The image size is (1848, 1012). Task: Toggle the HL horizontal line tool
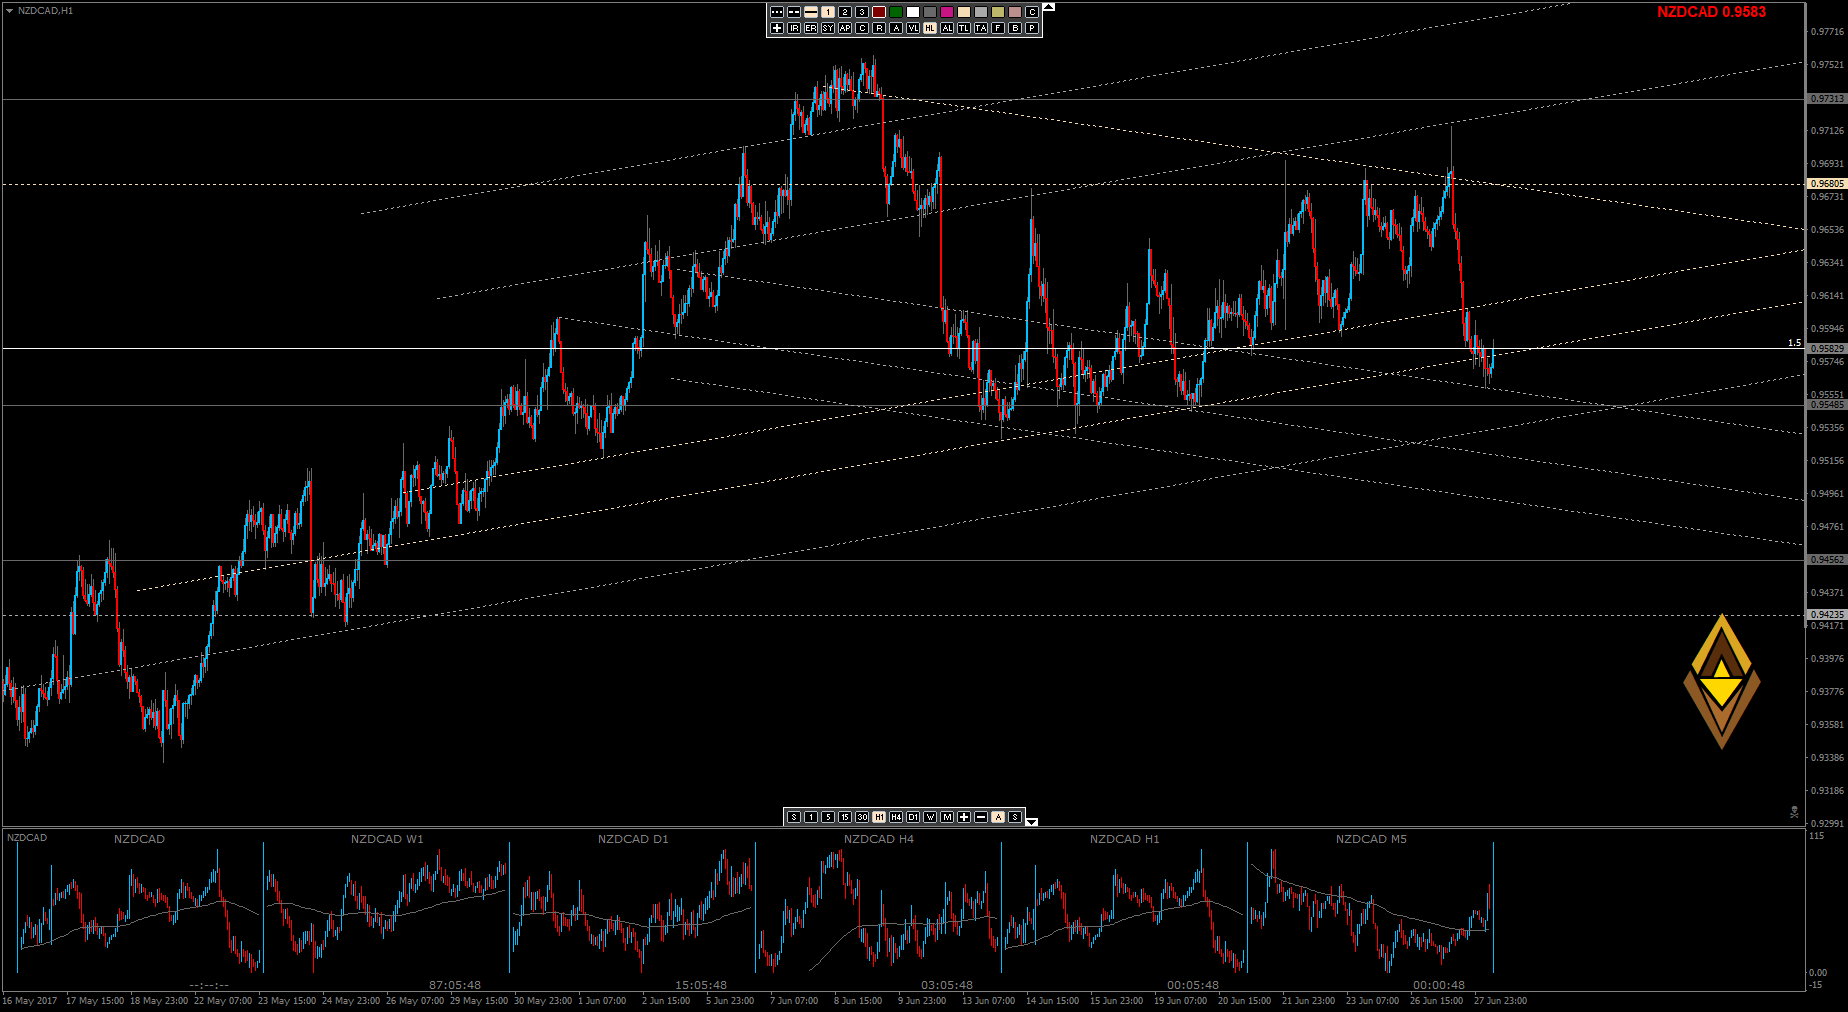[930, 28]
